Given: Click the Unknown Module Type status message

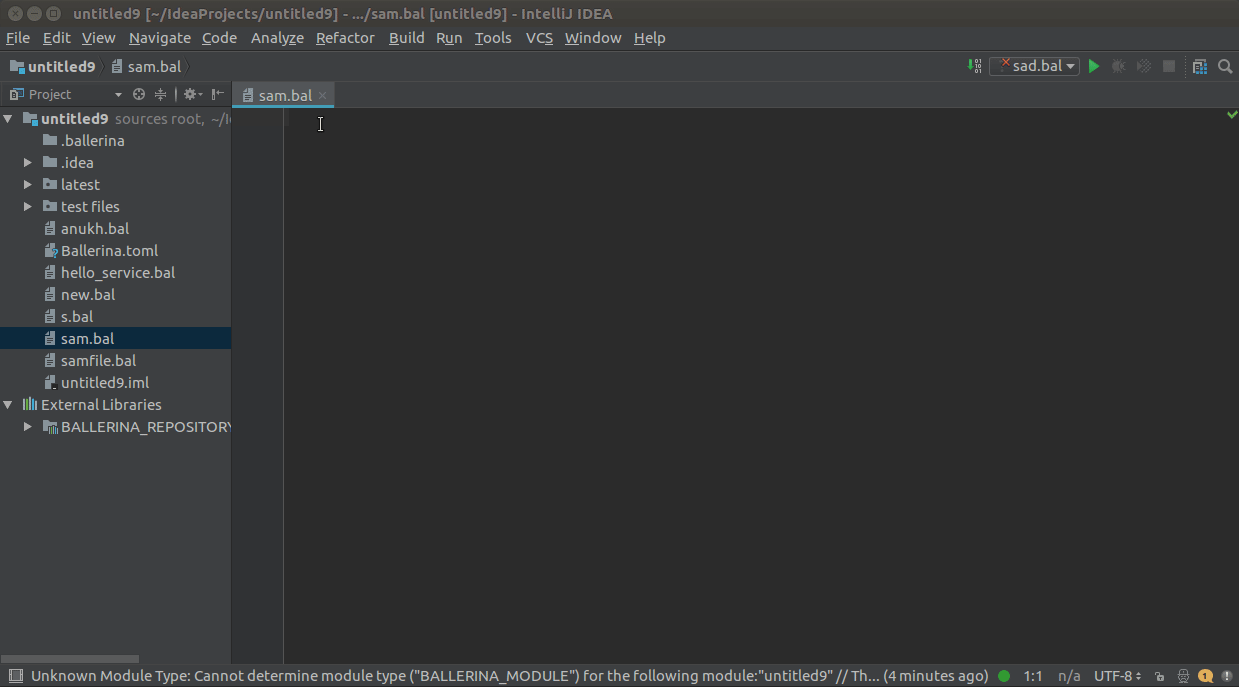Looking at the screenshot, I should [x=509, y=676].
